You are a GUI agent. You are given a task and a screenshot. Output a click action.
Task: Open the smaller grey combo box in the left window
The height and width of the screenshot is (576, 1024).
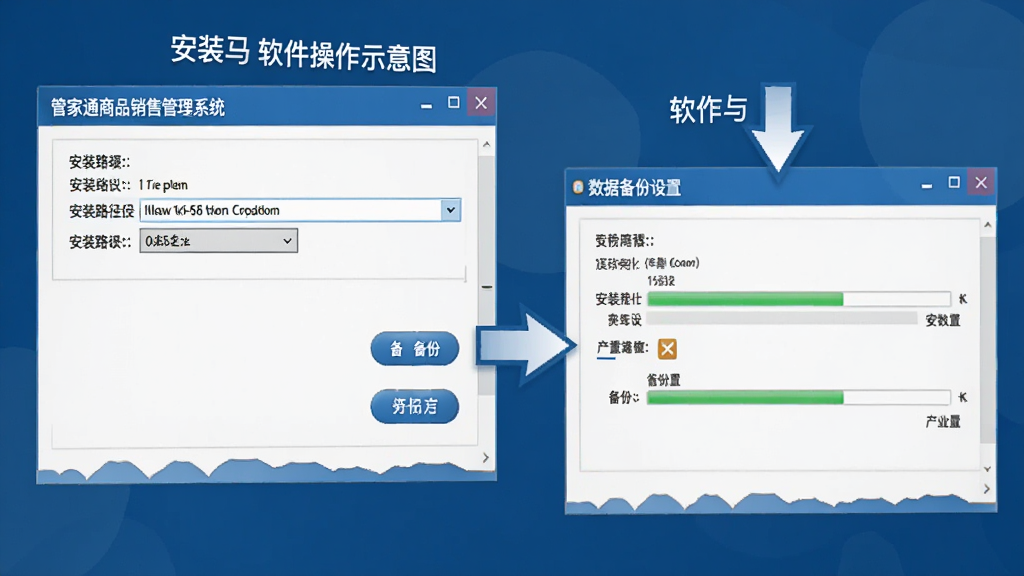(x=219, y=241)
